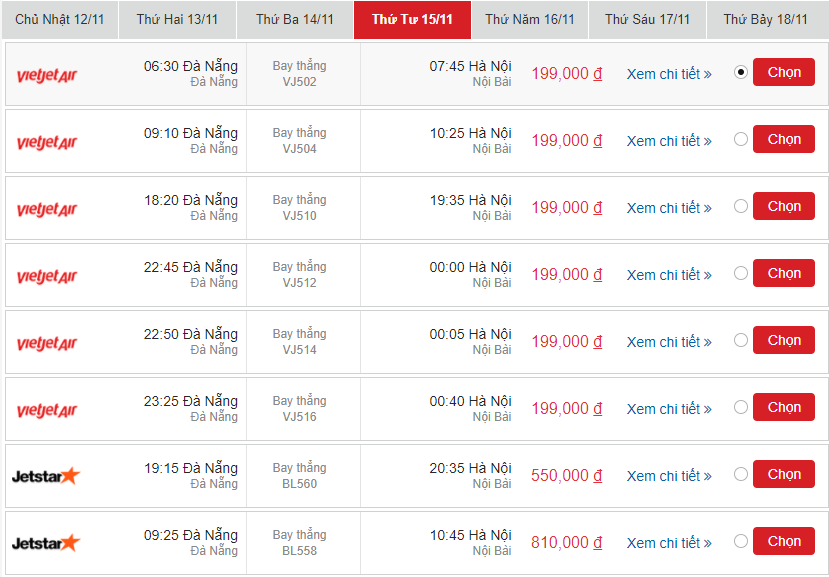Screen dimensions: 829x577
Task: Choose the 09:10 VJ504 flight with Chọn
Action: 784,139
